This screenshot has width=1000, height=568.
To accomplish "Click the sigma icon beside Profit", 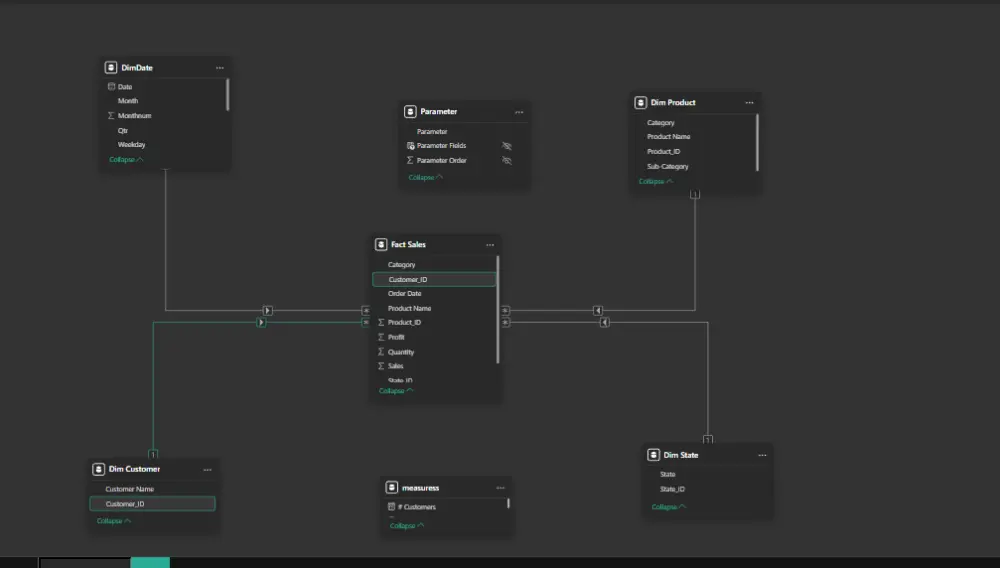I will click(381, 337).
